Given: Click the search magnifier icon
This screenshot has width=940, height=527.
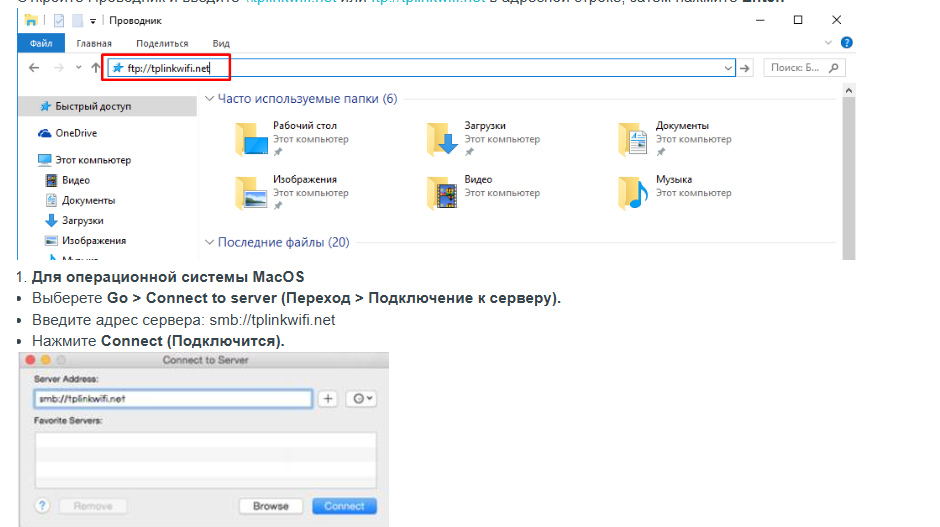Looking at the screenshot, I should point(833,68).
